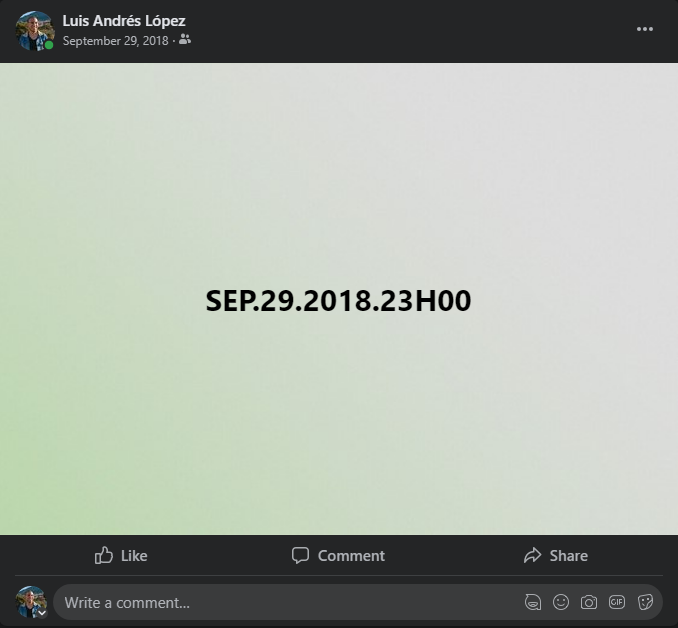Open the GIF picker in comment box
This screenshot has height=628, width=678.
[x=617, y=602]
